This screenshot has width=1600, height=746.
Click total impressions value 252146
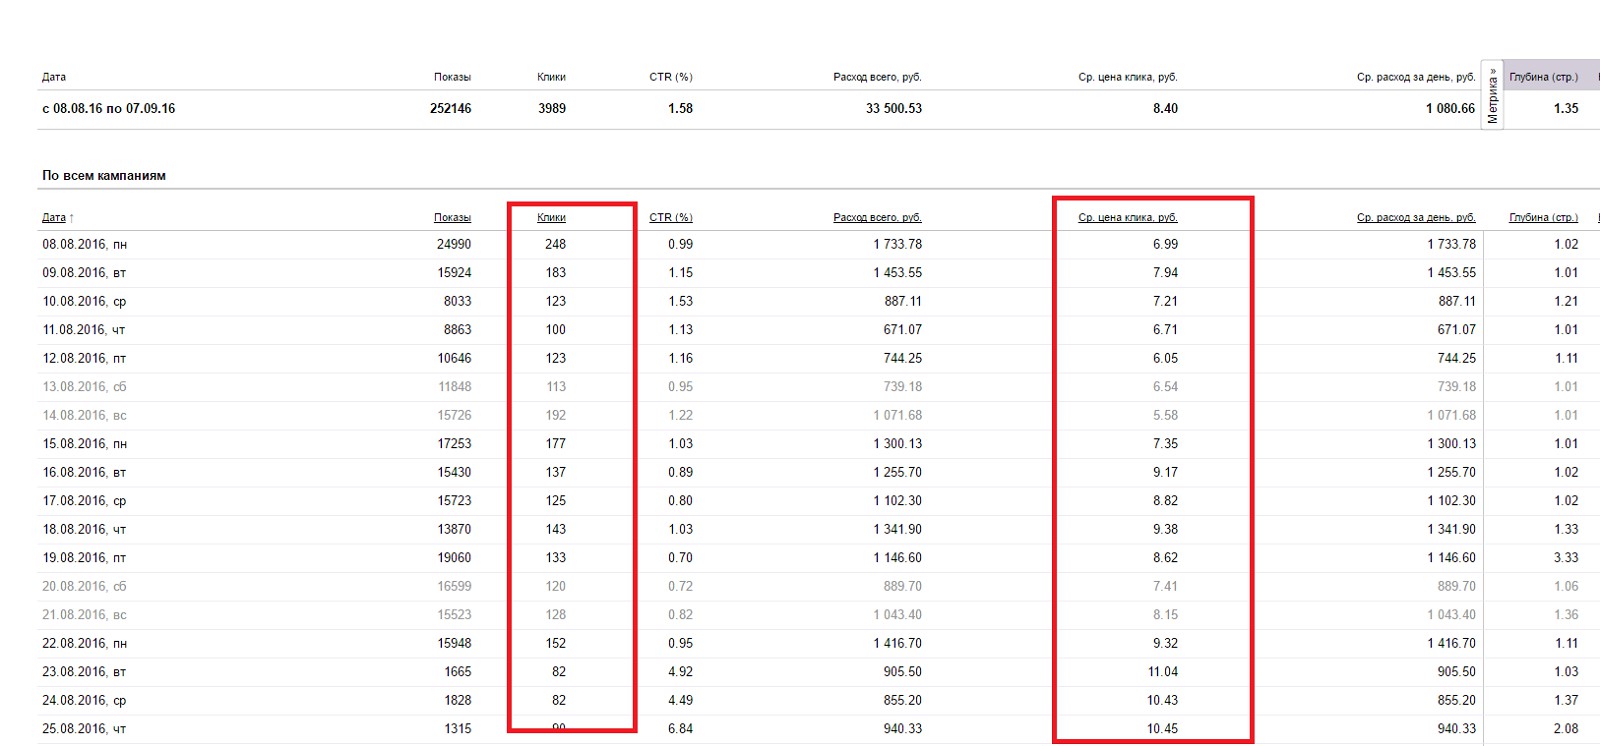tap(450, 108)
